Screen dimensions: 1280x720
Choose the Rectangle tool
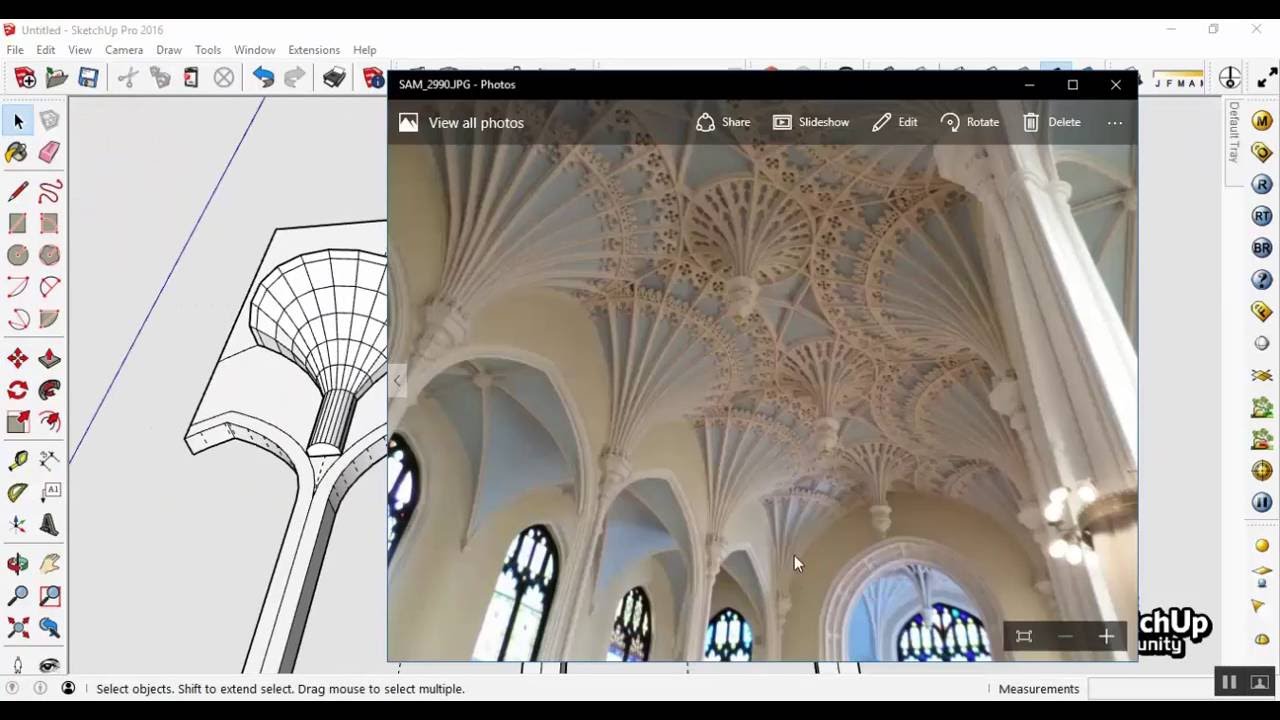tap(18, 224)
